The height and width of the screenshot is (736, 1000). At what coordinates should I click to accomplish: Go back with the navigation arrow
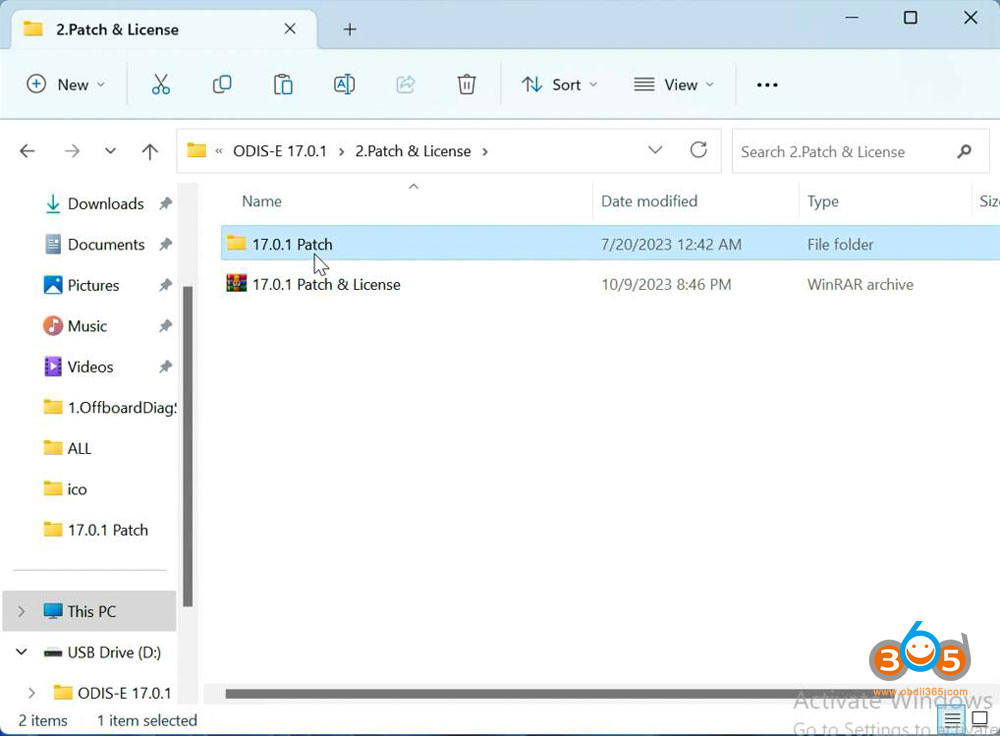click(27, 150)
